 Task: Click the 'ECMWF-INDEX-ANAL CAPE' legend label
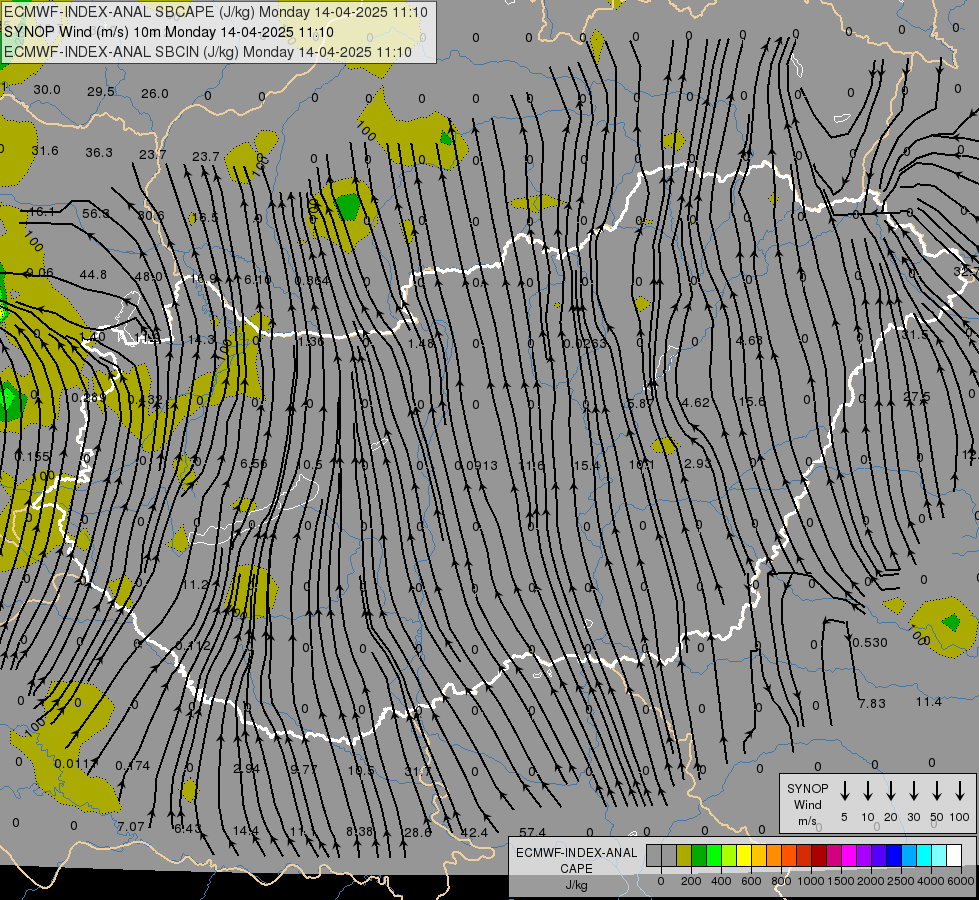coord(576,861)
